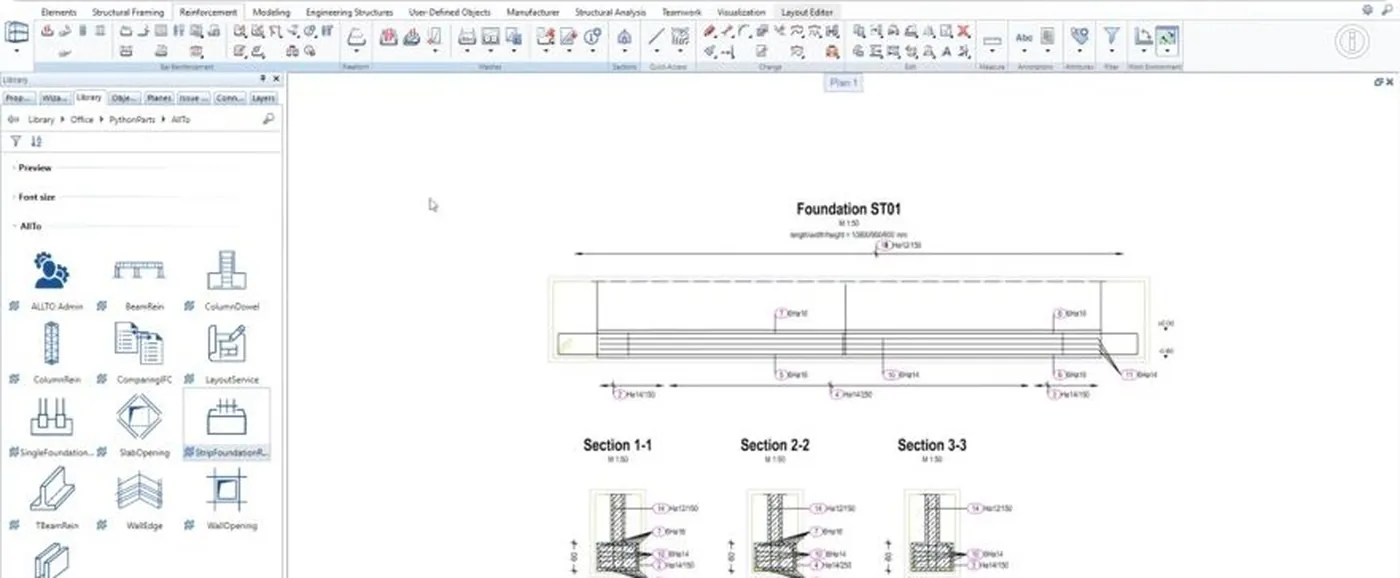
Task: Open the library filter funnel
Action: point(16,141)
